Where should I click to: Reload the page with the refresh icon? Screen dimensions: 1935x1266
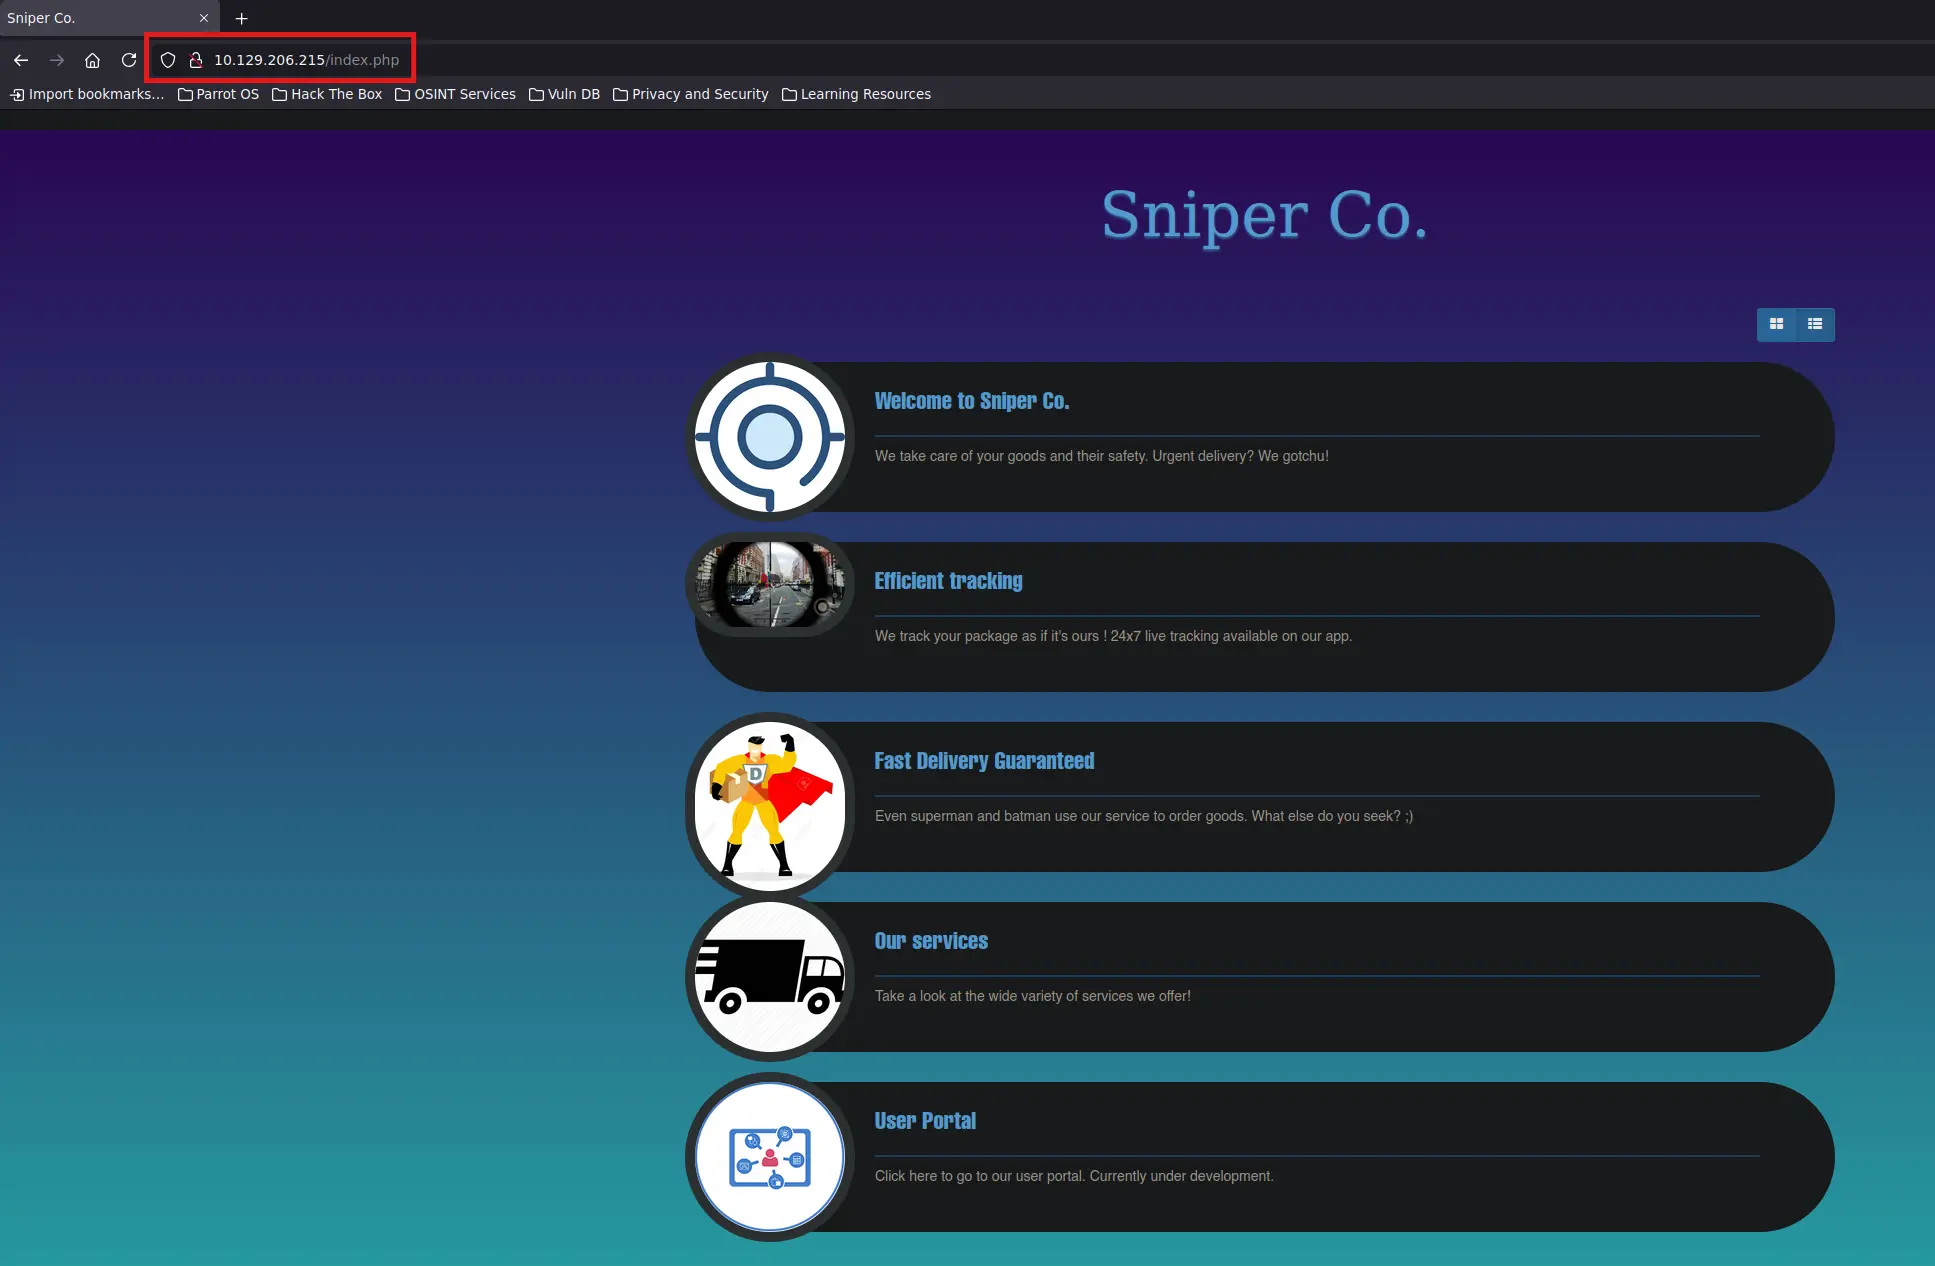129,60
